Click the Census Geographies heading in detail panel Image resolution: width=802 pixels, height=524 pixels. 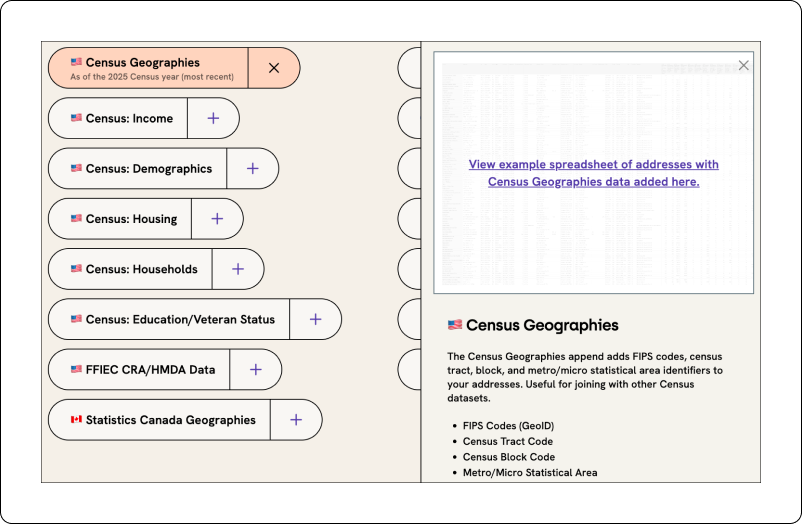click(x=542, y=325)
